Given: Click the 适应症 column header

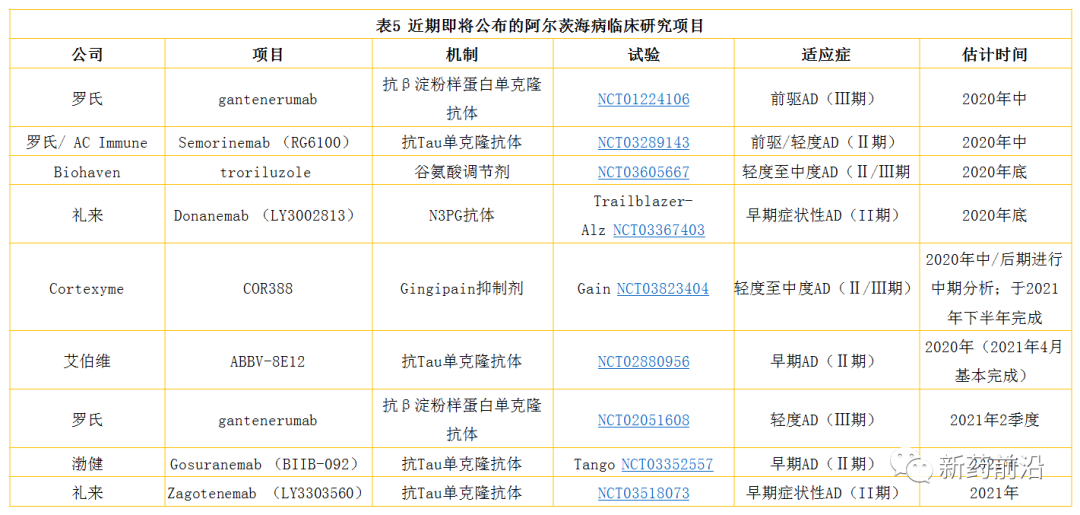Looking at the screenshot, I should [826, 55].
